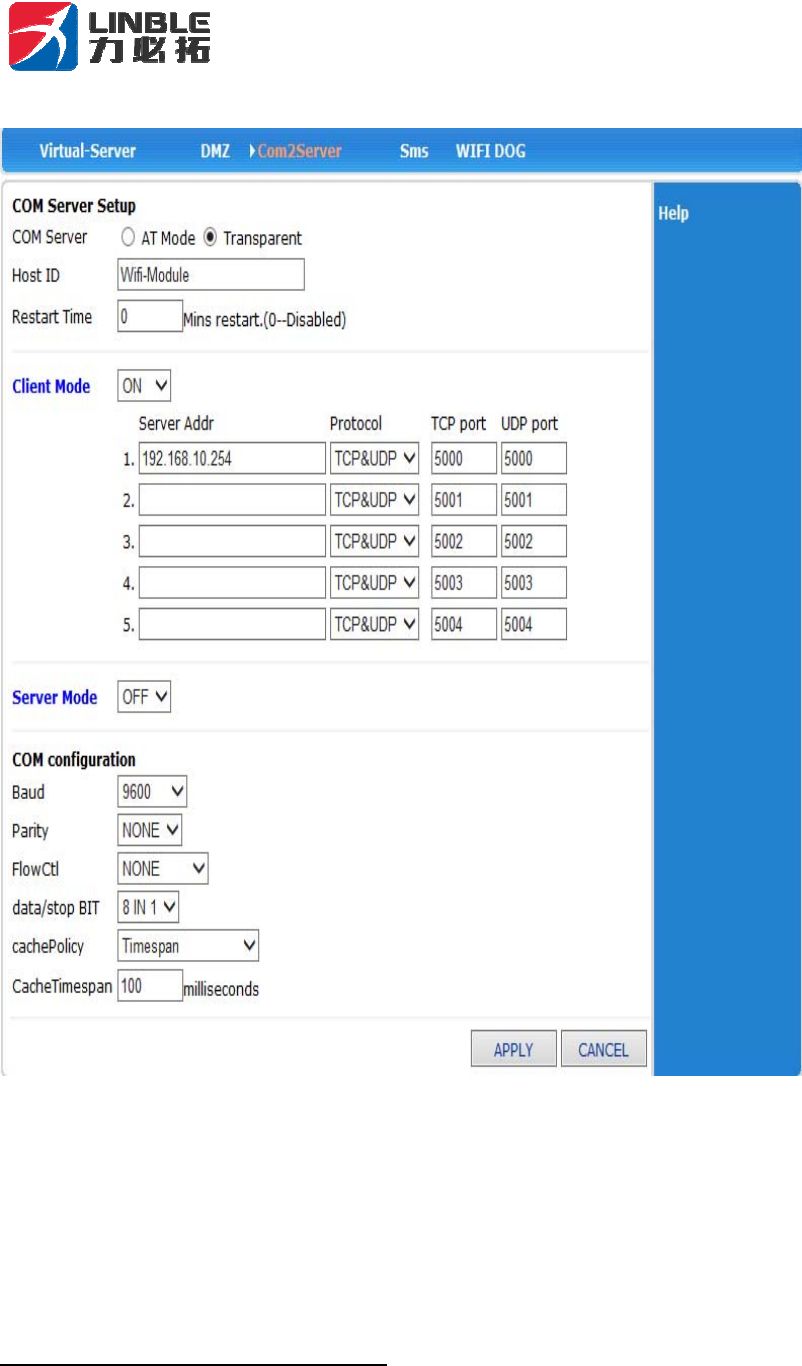
Task: Open the Server Mode dropdown
Action: 145,697
